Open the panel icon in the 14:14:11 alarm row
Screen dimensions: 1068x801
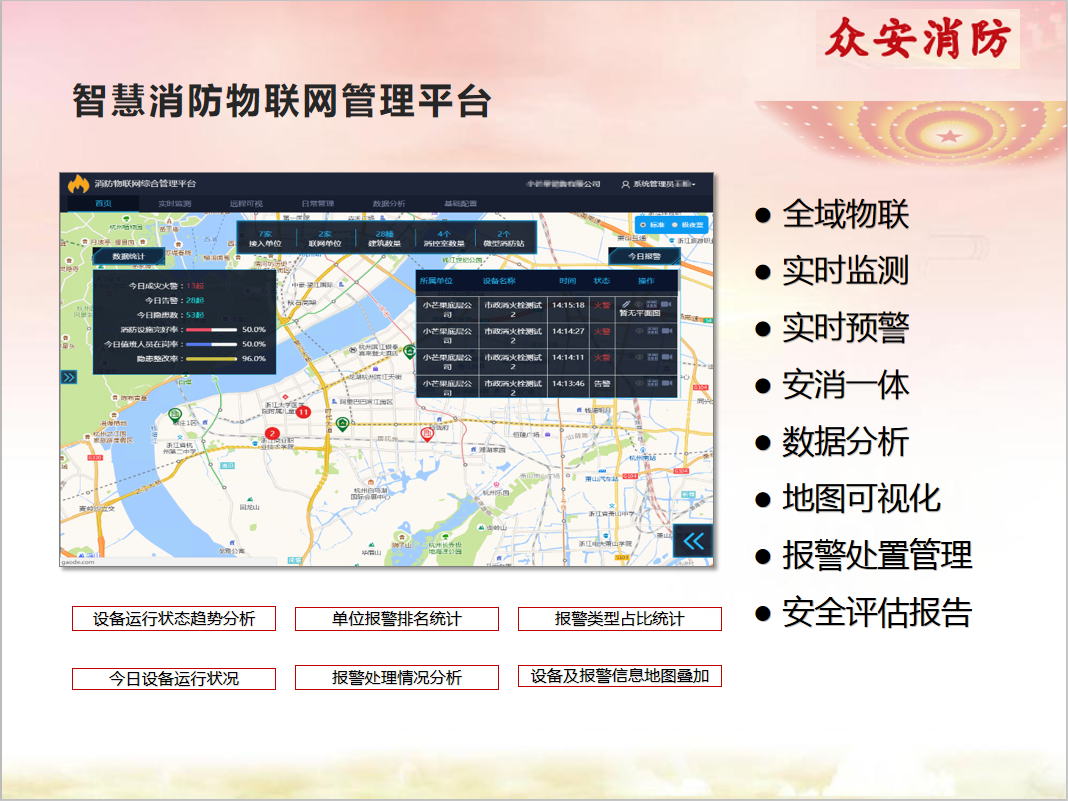click(653, 356)
